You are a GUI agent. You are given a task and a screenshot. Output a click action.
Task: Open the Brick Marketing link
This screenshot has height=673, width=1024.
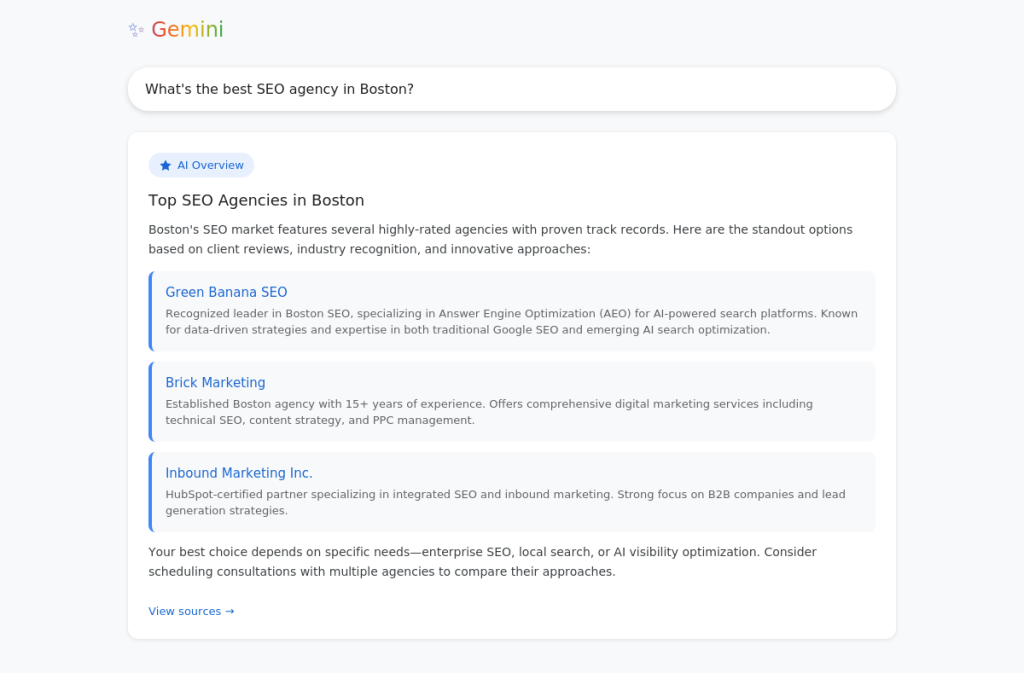click(x=215, y=382)
